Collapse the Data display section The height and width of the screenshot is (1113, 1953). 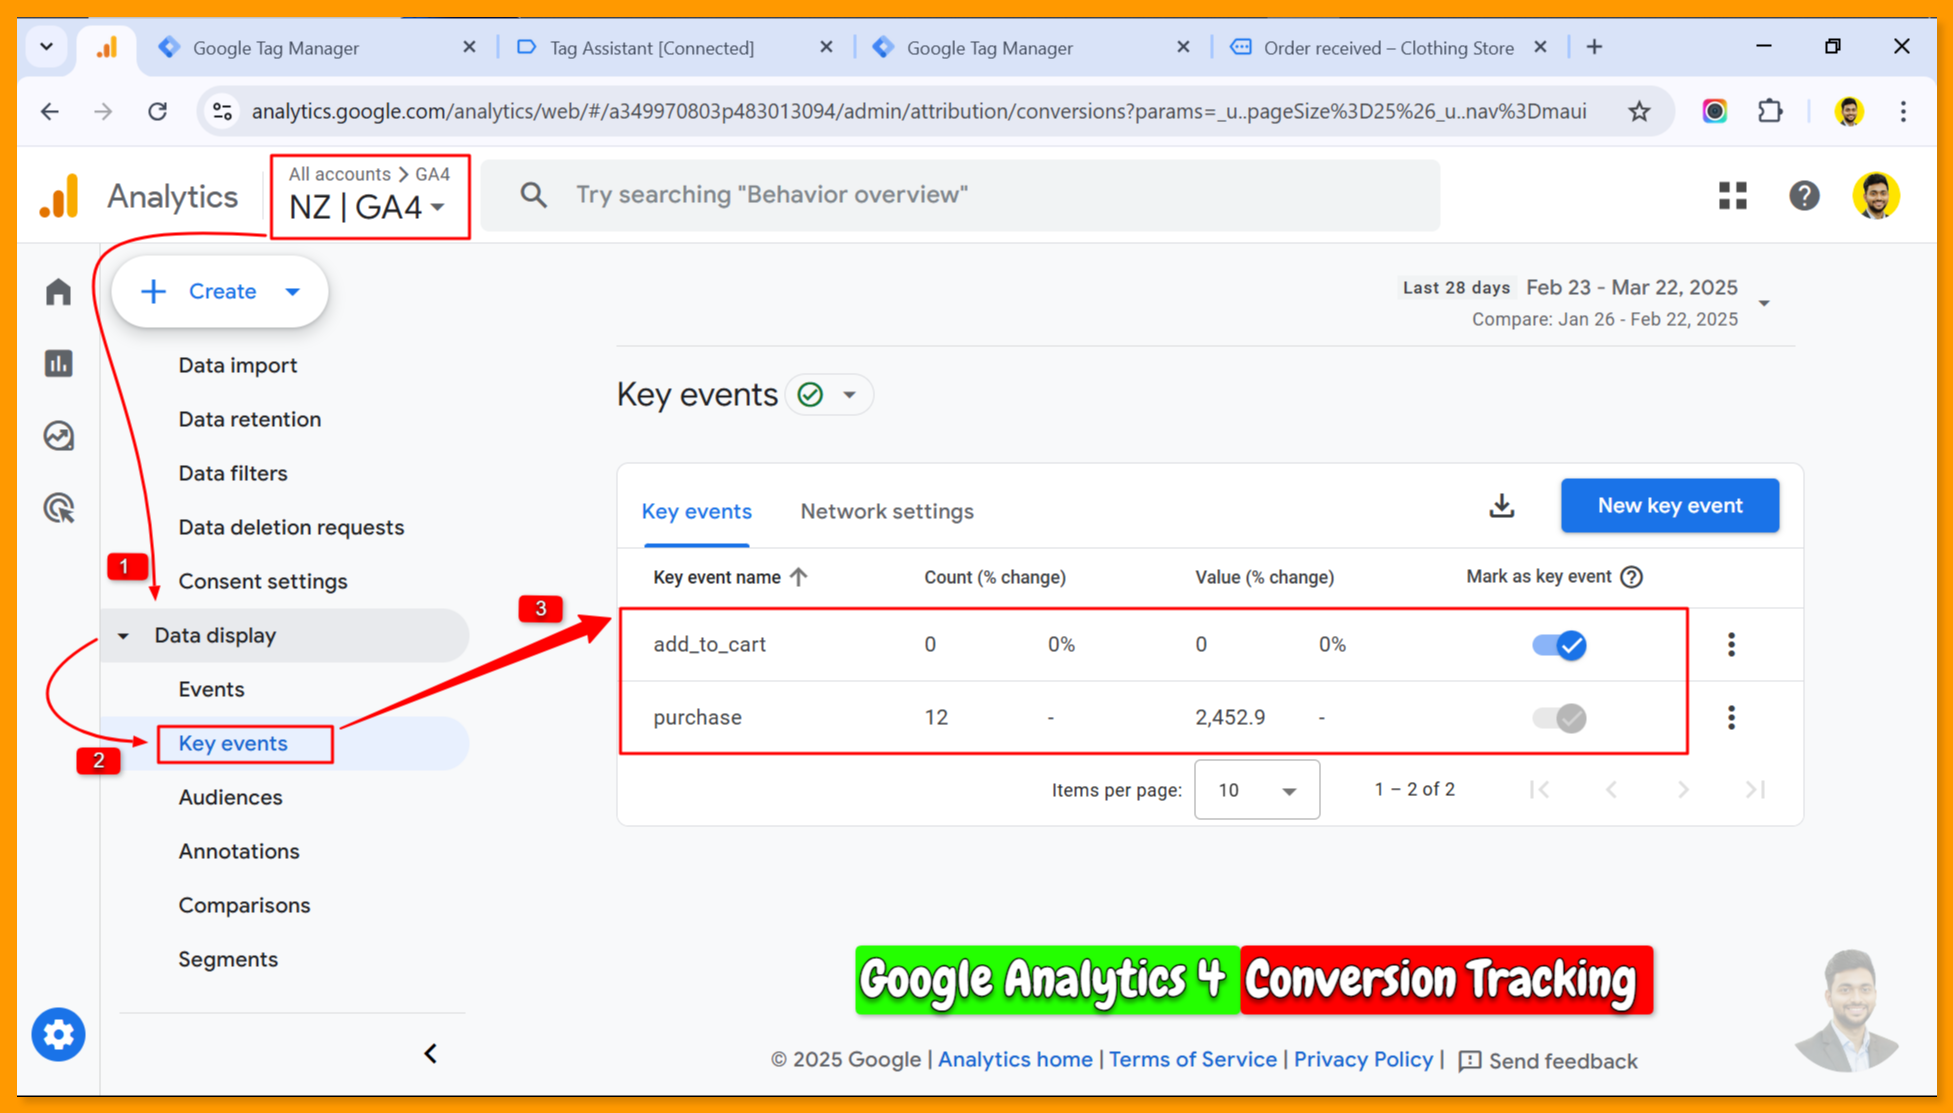pos(124,636)
